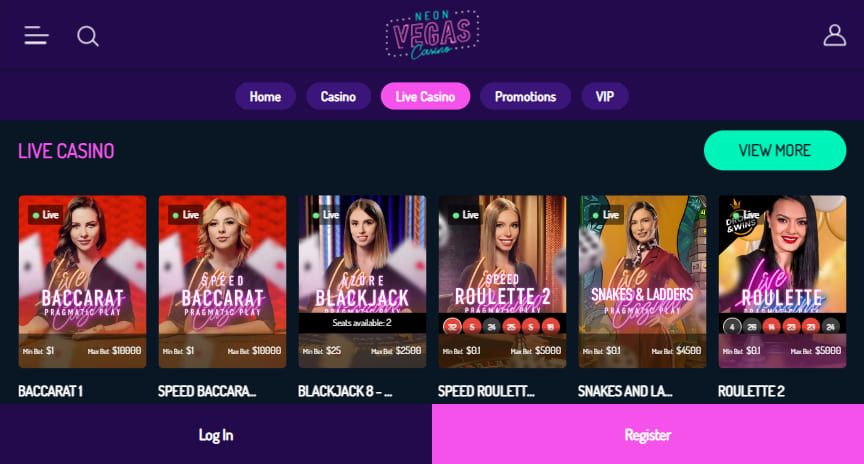Click the pink Register button

pos(648,435)
